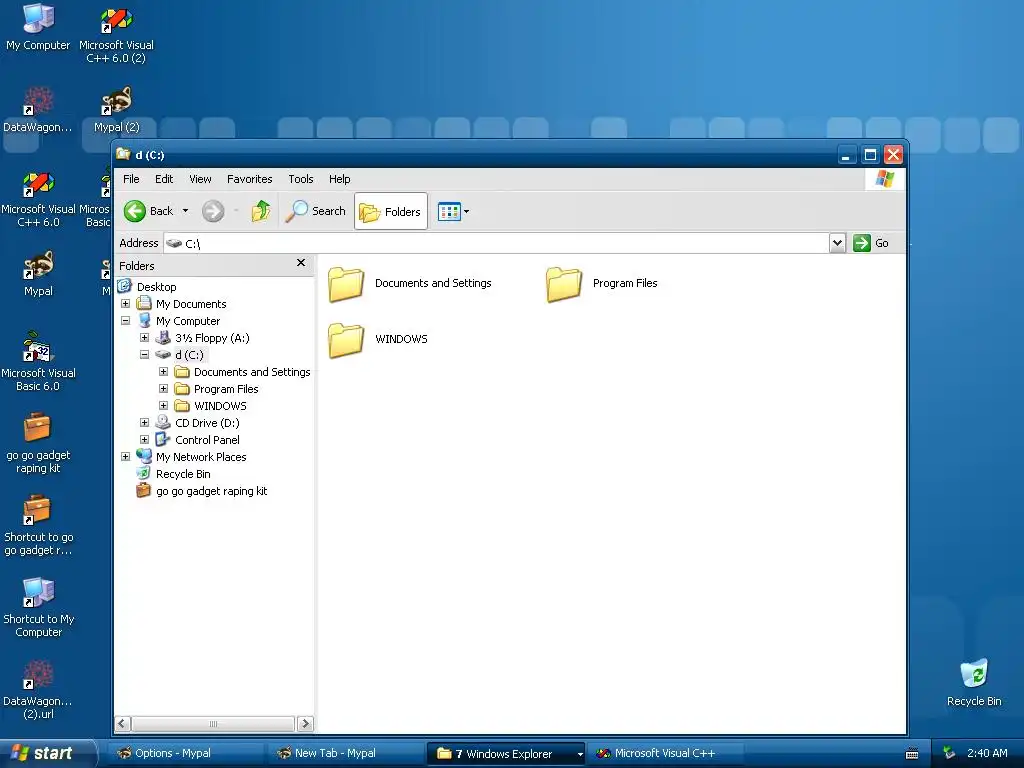
Task: Click folder tree scrollbar left arrow
Action: pos(123,724)
